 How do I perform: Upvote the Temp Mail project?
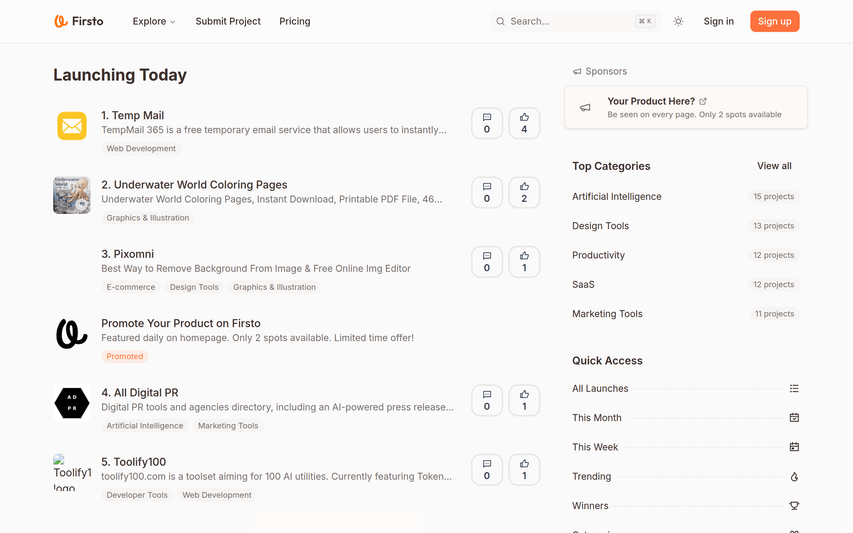coord(524,123)
